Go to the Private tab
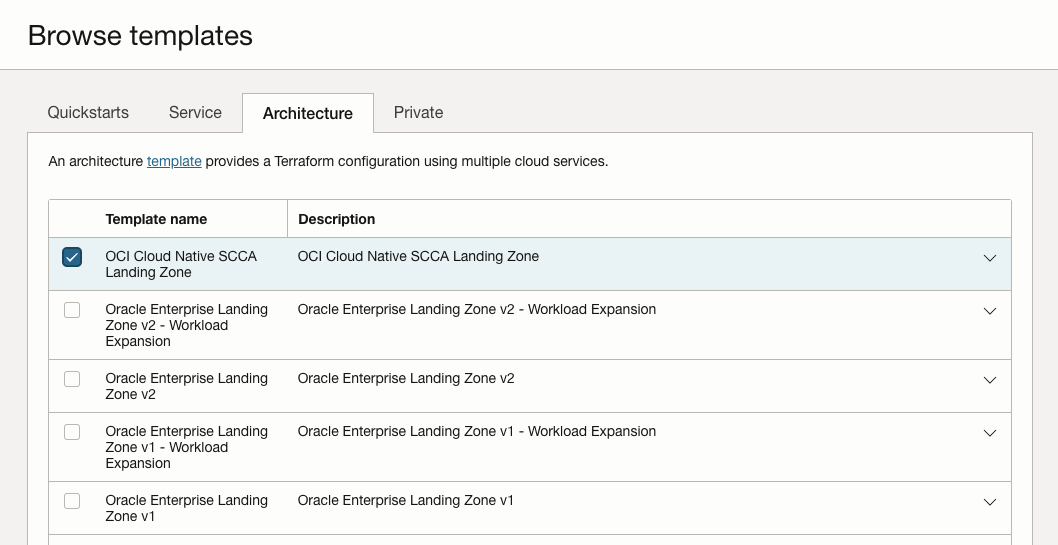 click(x=418, y=113)
